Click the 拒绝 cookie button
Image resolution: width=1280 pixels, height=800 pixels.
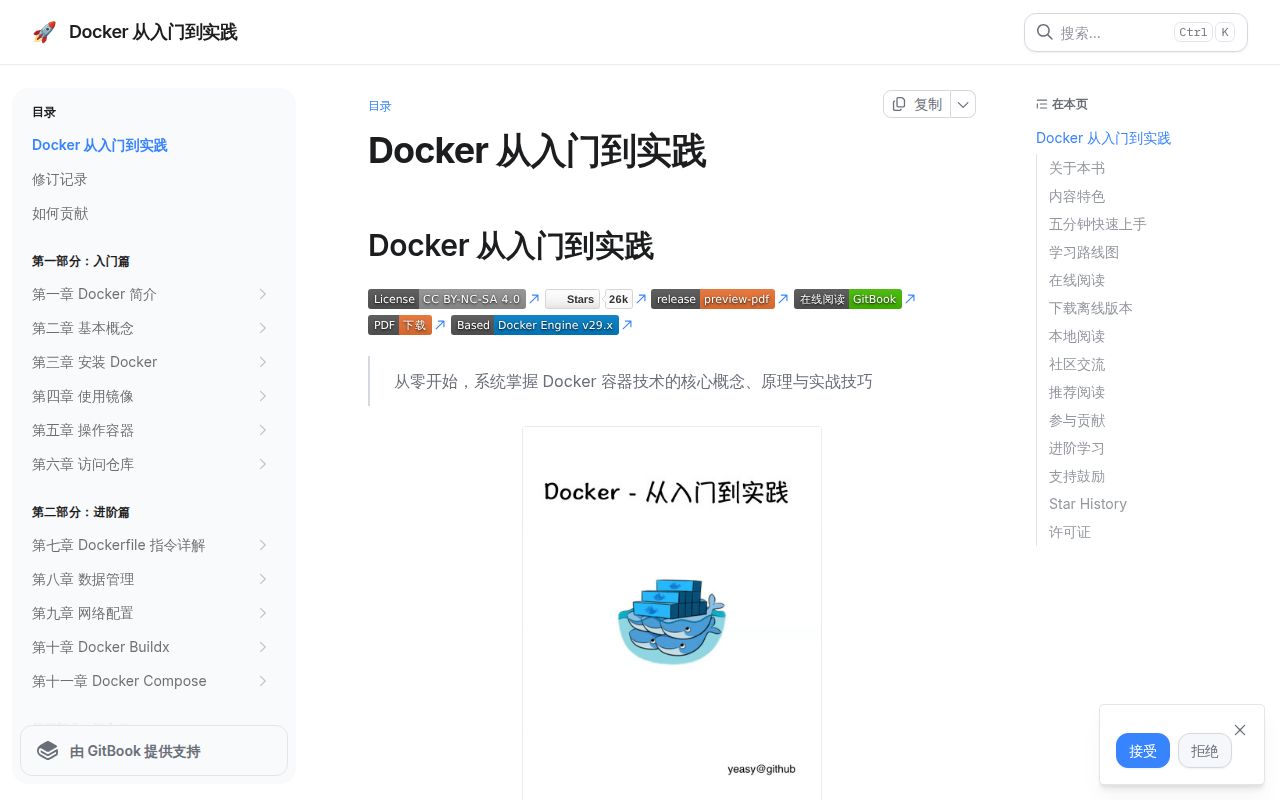[x=1205, y=751]
